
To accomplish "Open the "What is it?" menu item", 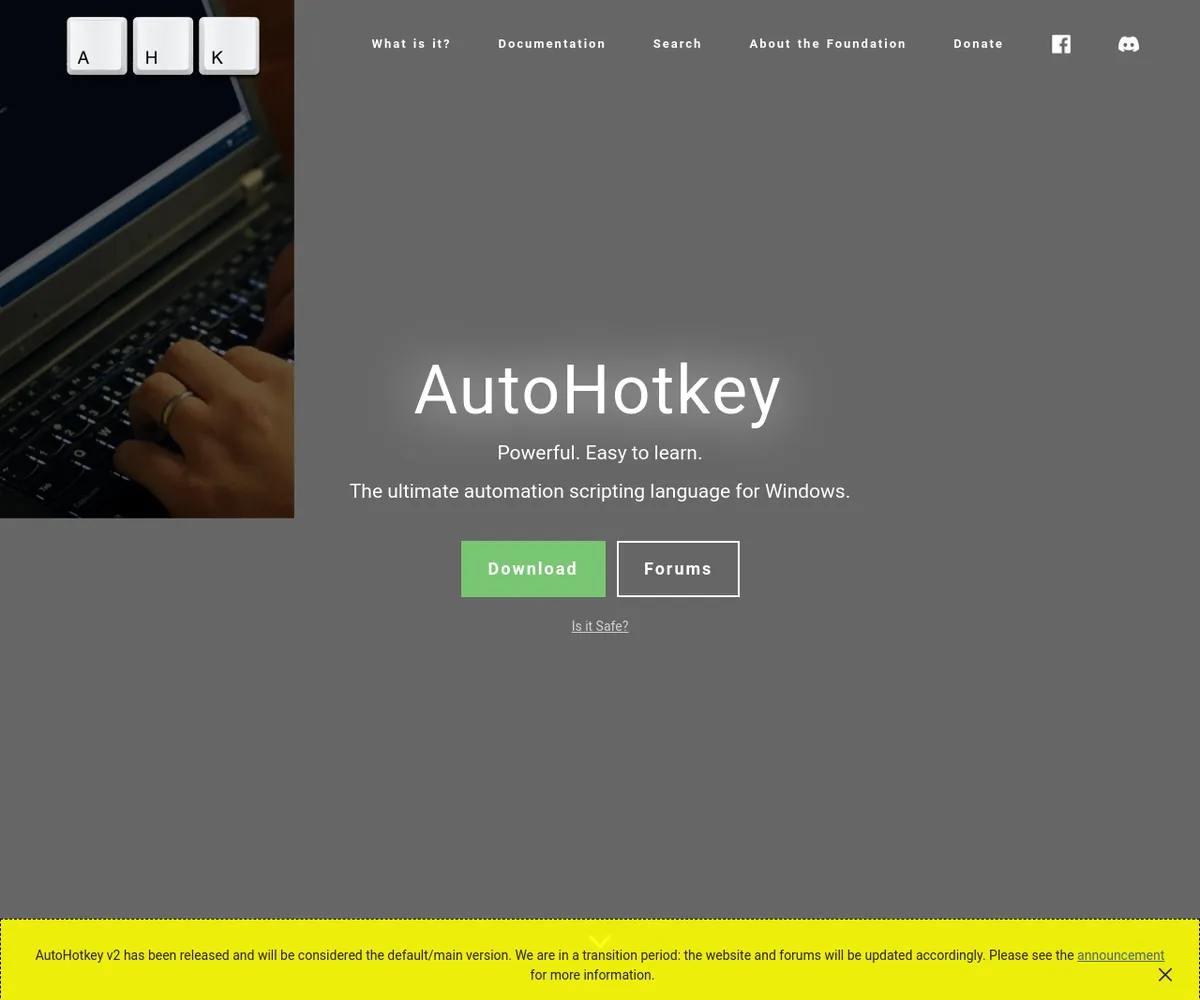I will pos(411,44).
